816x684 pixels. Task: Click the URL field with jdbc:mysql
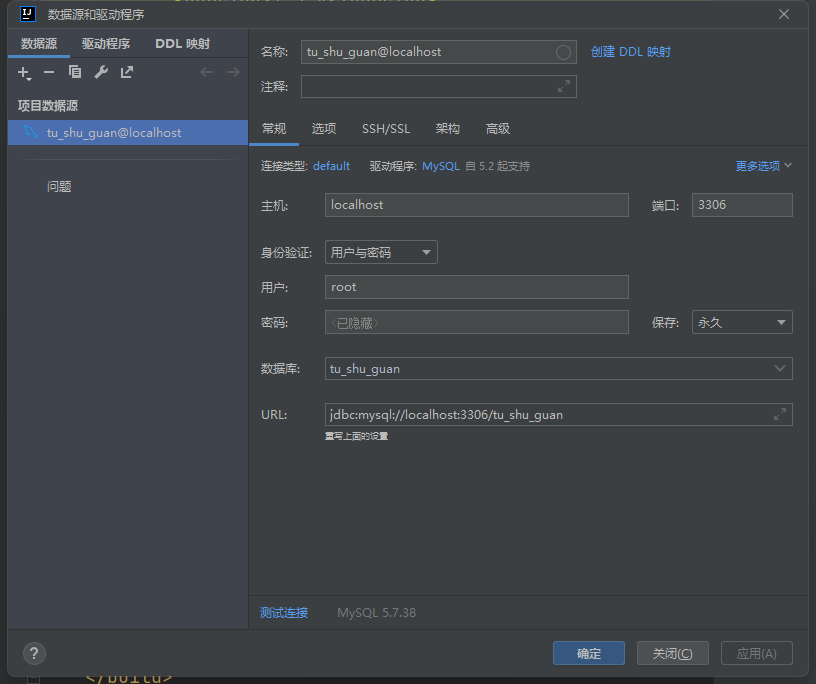tap(558, 415)
